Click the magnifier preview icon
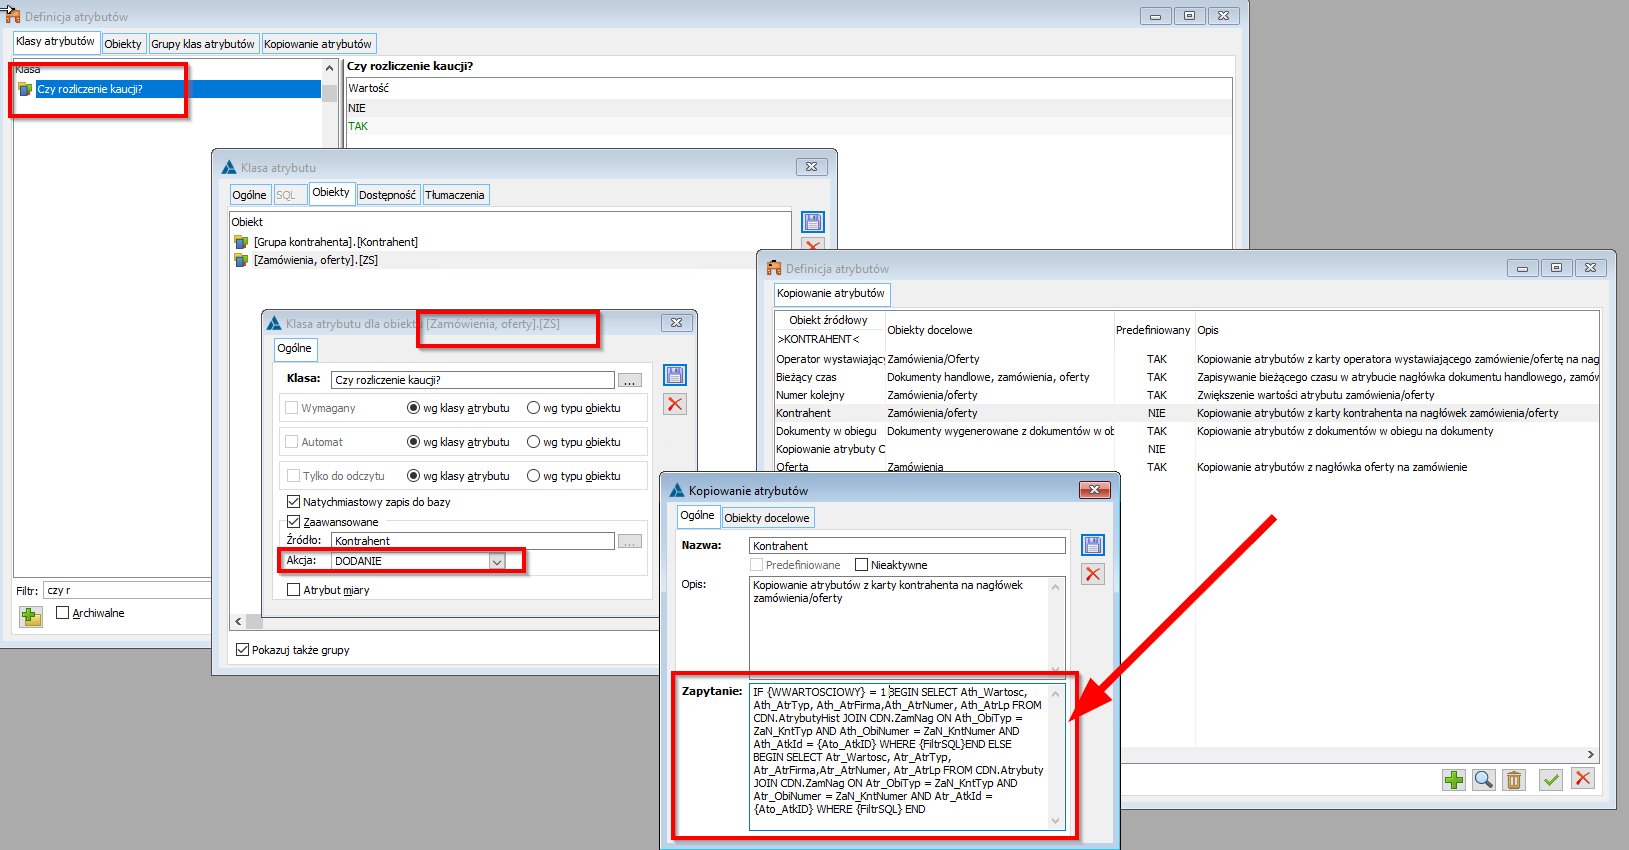 pyautogui.click(x=1483, y=780)
